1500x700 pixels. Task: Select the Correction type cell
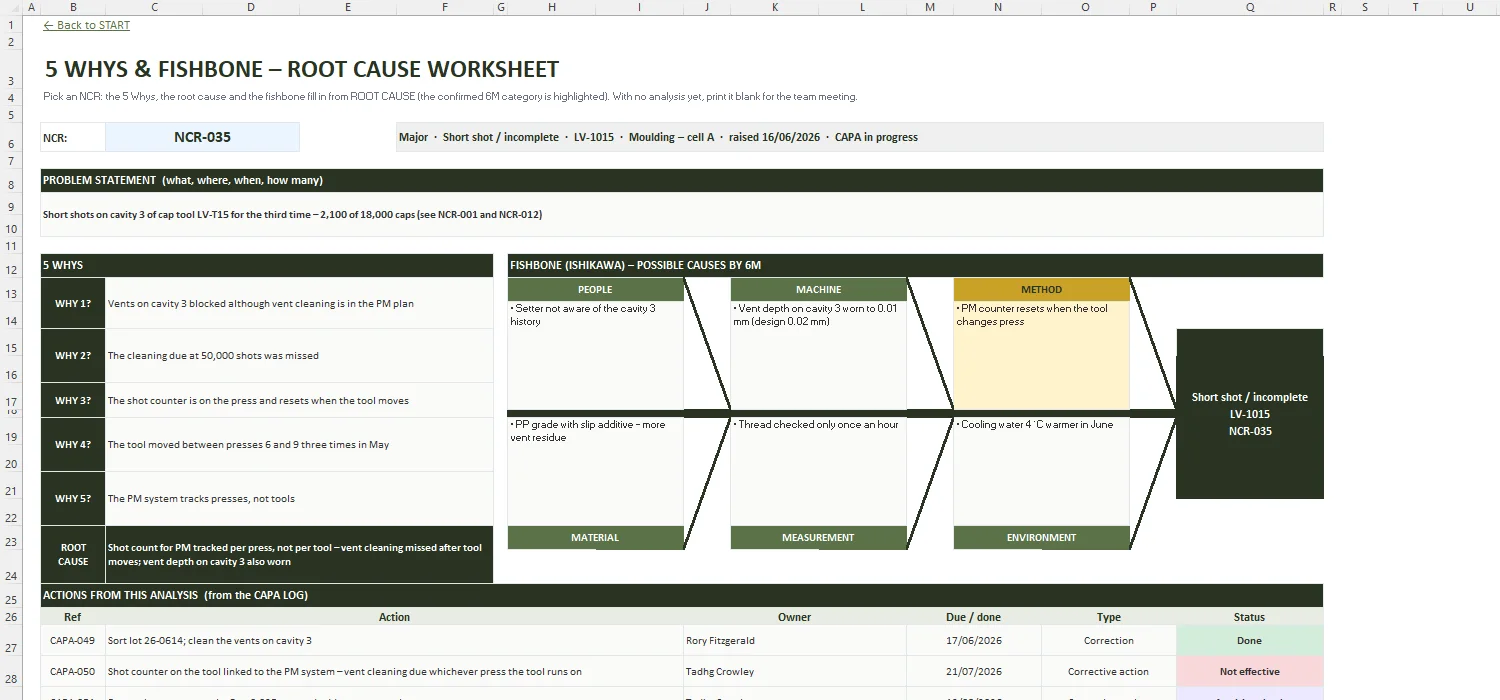(x=1108, y=641)
